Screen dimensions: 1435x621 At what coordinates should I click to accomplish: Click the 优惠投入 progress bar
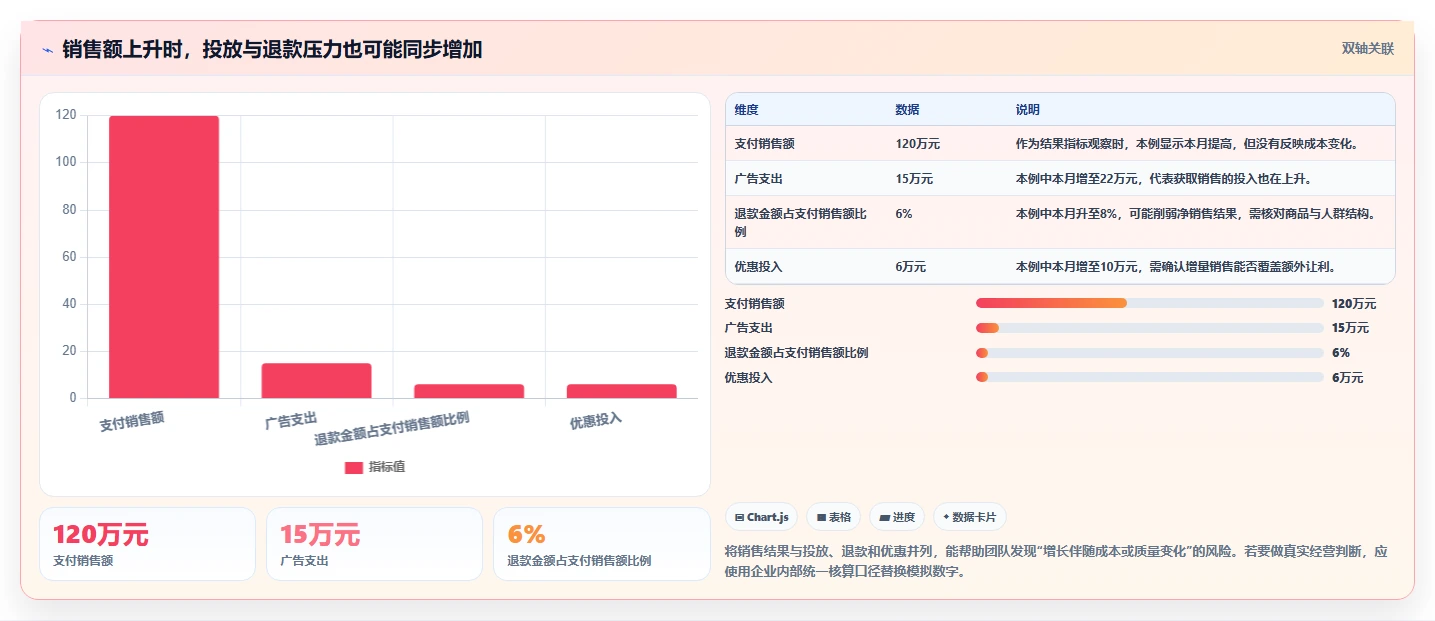click(1150, 377)
